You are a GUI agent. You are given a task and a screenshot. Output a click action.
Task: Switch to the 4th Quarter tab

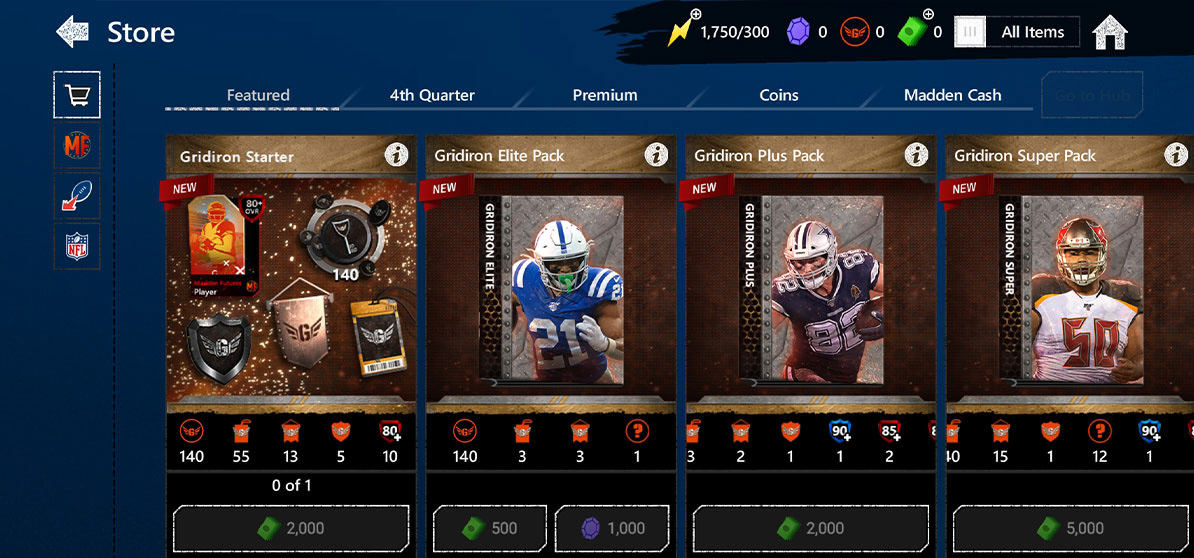pyautogui.click(x=432, y=95)
